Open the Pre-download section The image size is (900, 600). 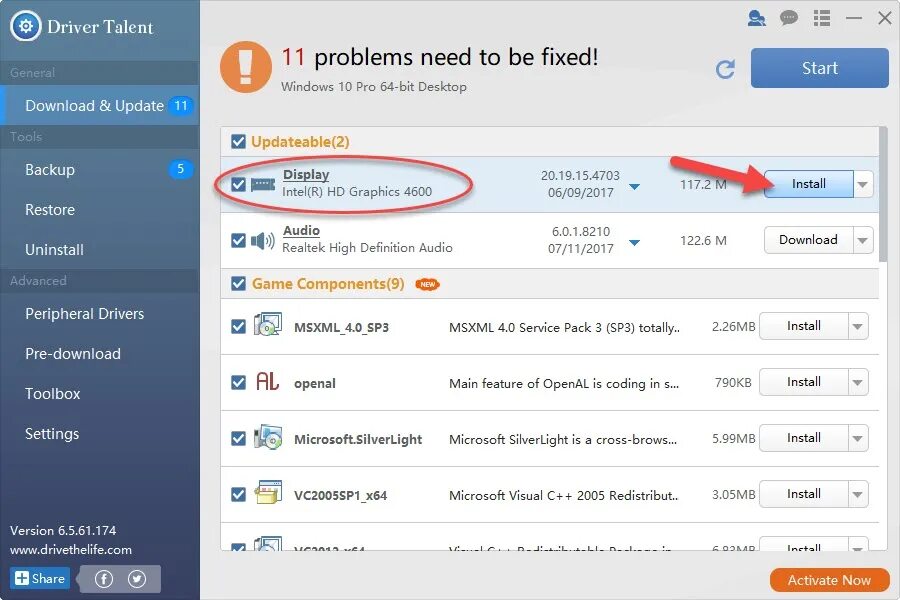click(99, 354)
